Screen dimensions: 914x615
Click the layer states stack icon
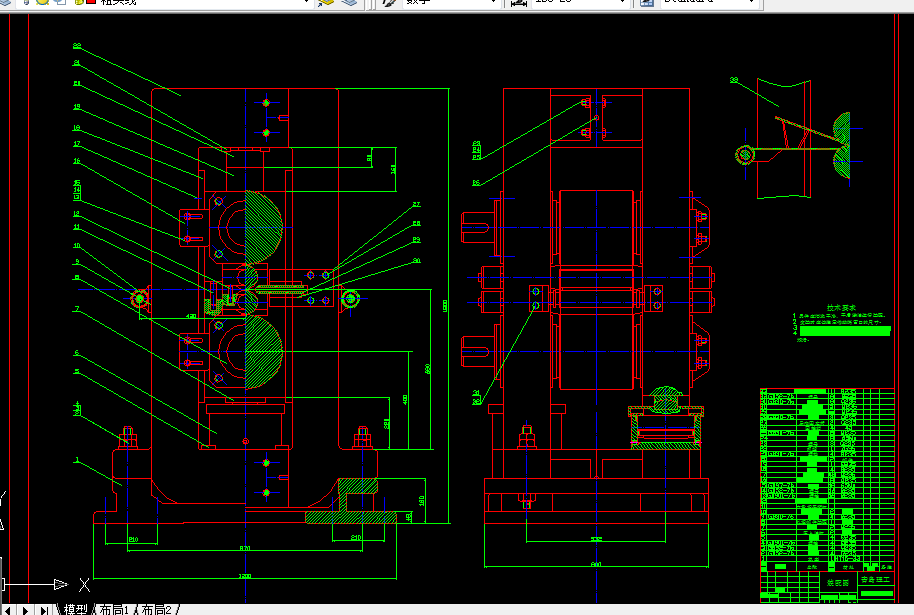349,2
